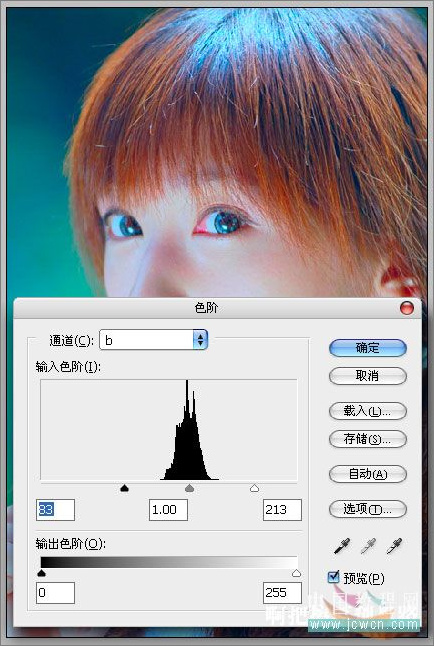Click the 输入色阶 label

(68, 367)
